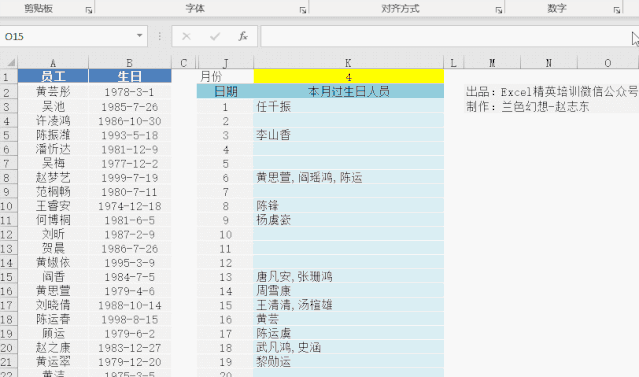Select row 15 header
Image resolution: width=639 pixels, height=377 pixels.
pyautogui.click(x=9, y=277)
